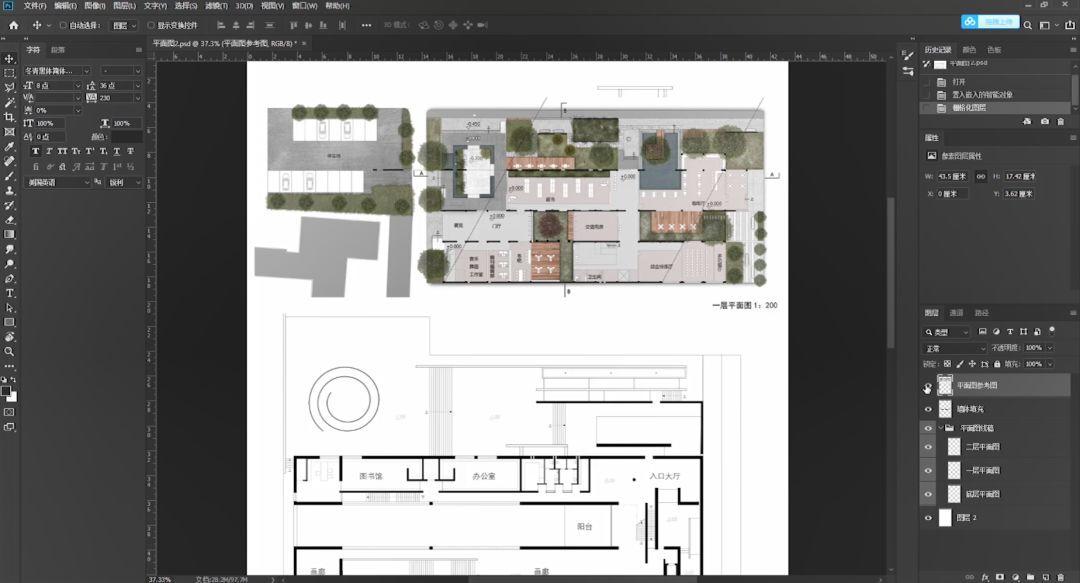Open layer blend mode 正常 dropdown
Screen dimensions: 1080x583
tap(954, 348)
